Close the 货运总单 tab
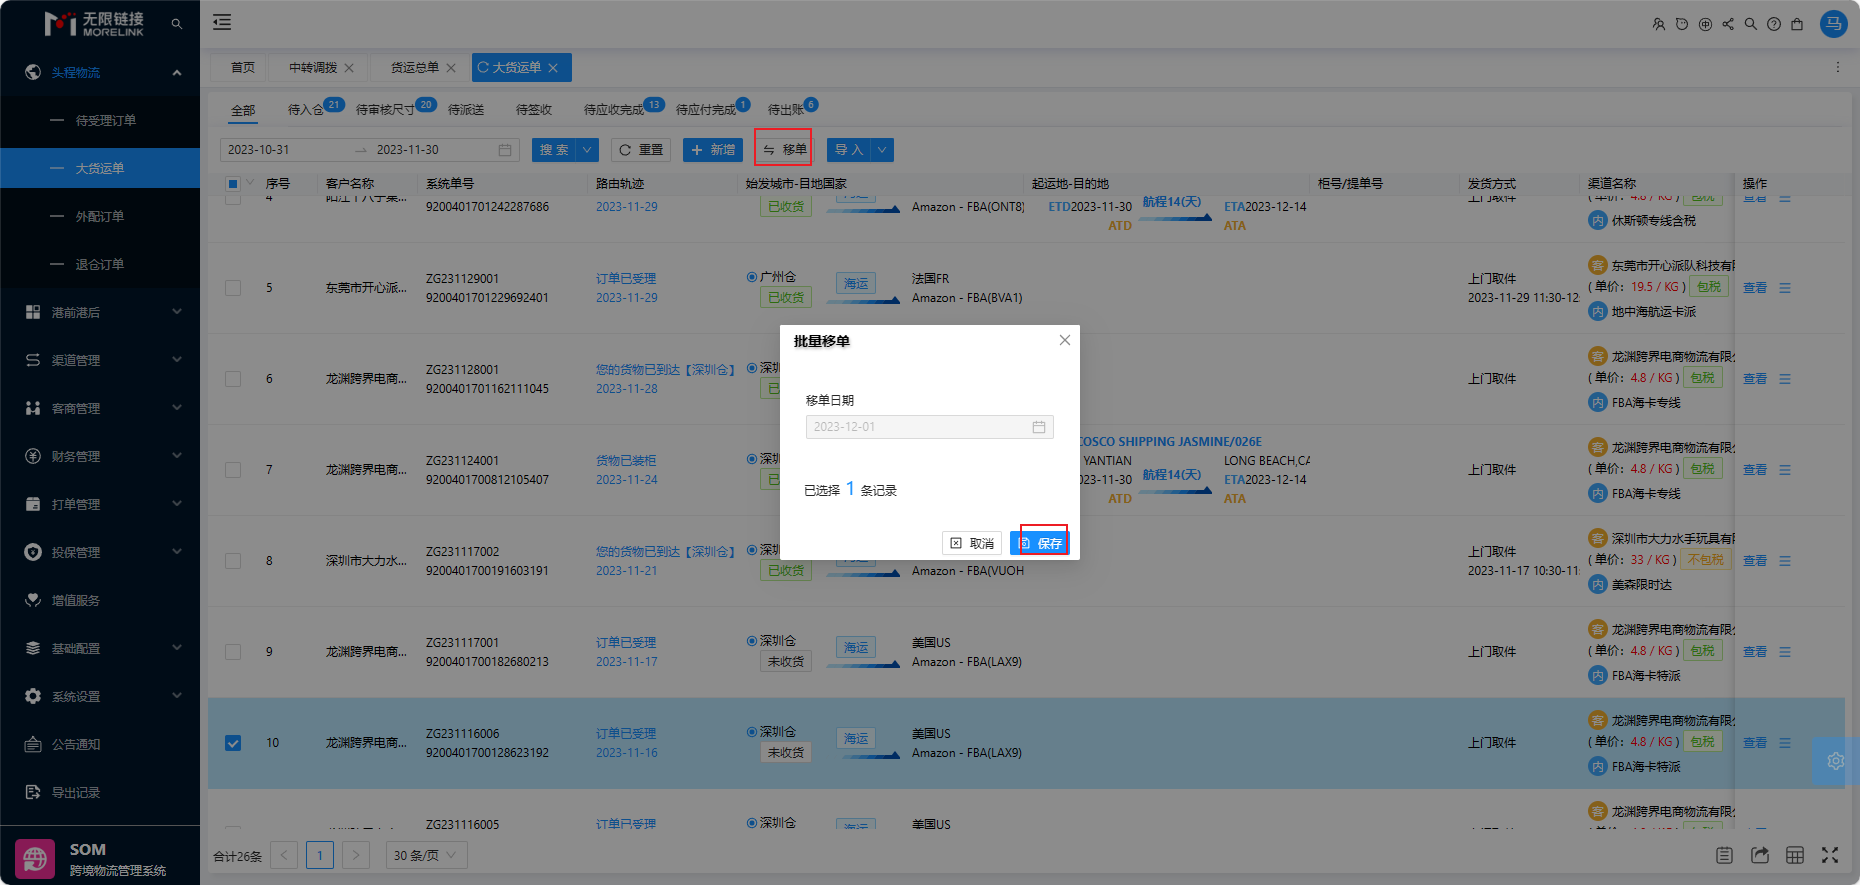 coord(451,68)
